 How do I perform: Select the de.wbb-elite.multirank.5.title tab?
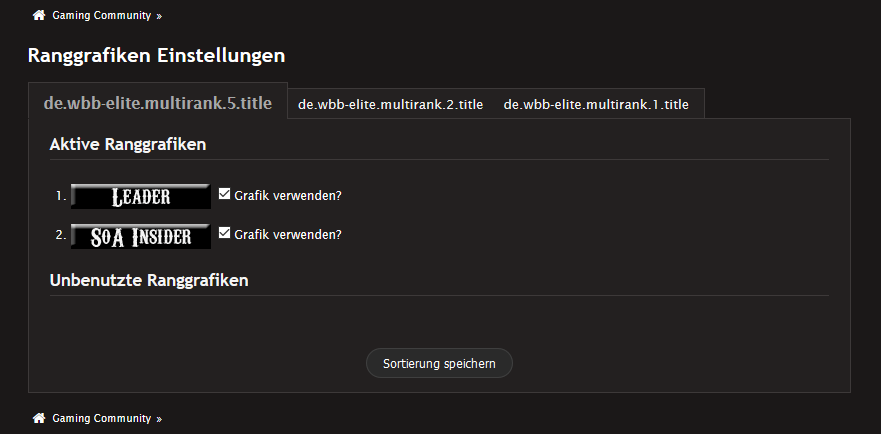[158, 103]
